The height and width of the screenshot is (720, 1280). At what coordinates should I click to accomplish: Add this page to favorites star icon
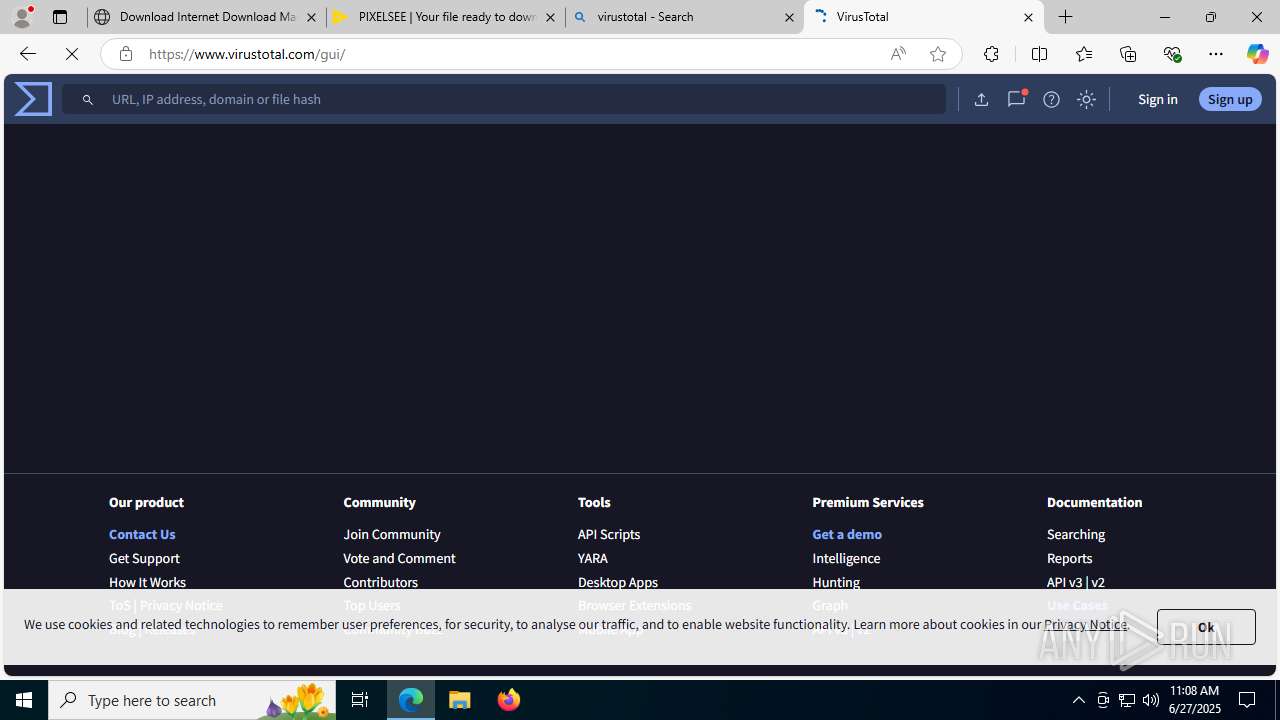pyautogui.click(x=938, y=54)
